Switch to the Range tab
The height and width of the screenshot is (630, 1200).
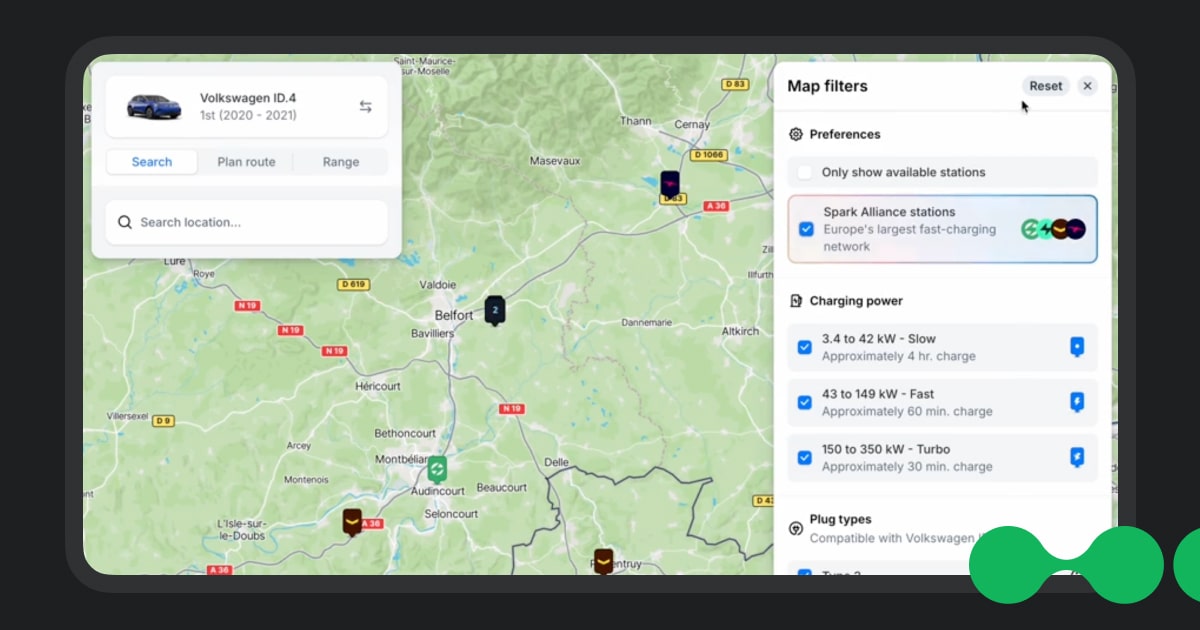(341, 162)
